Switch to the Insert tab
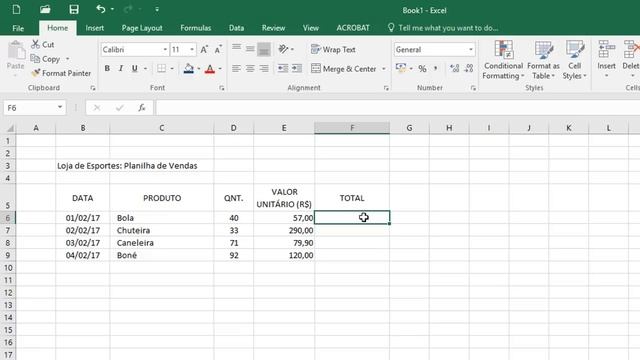 pyautogui.click(x=94, y=28)
